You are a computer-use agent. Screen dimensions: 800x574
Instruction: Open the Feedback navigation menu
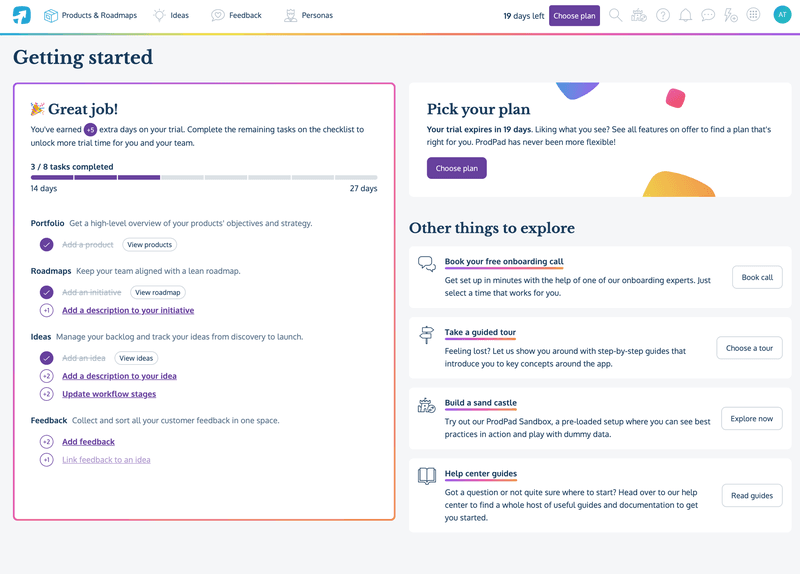[236, 15]
